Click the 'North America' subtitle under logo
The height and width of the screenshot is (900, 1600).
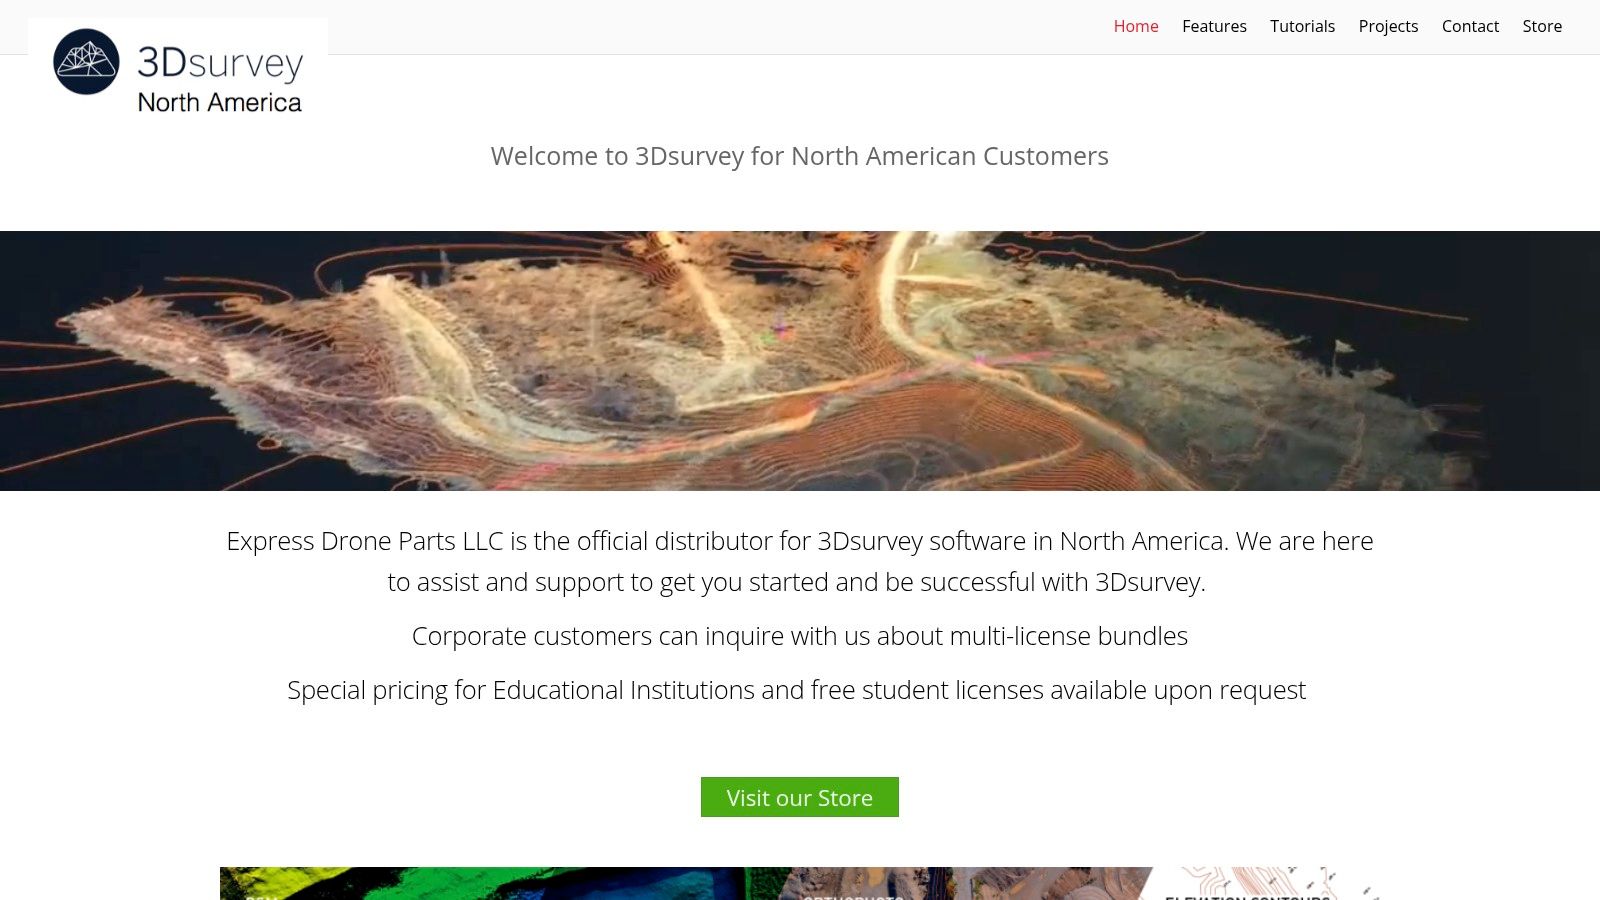coord(220,102)
